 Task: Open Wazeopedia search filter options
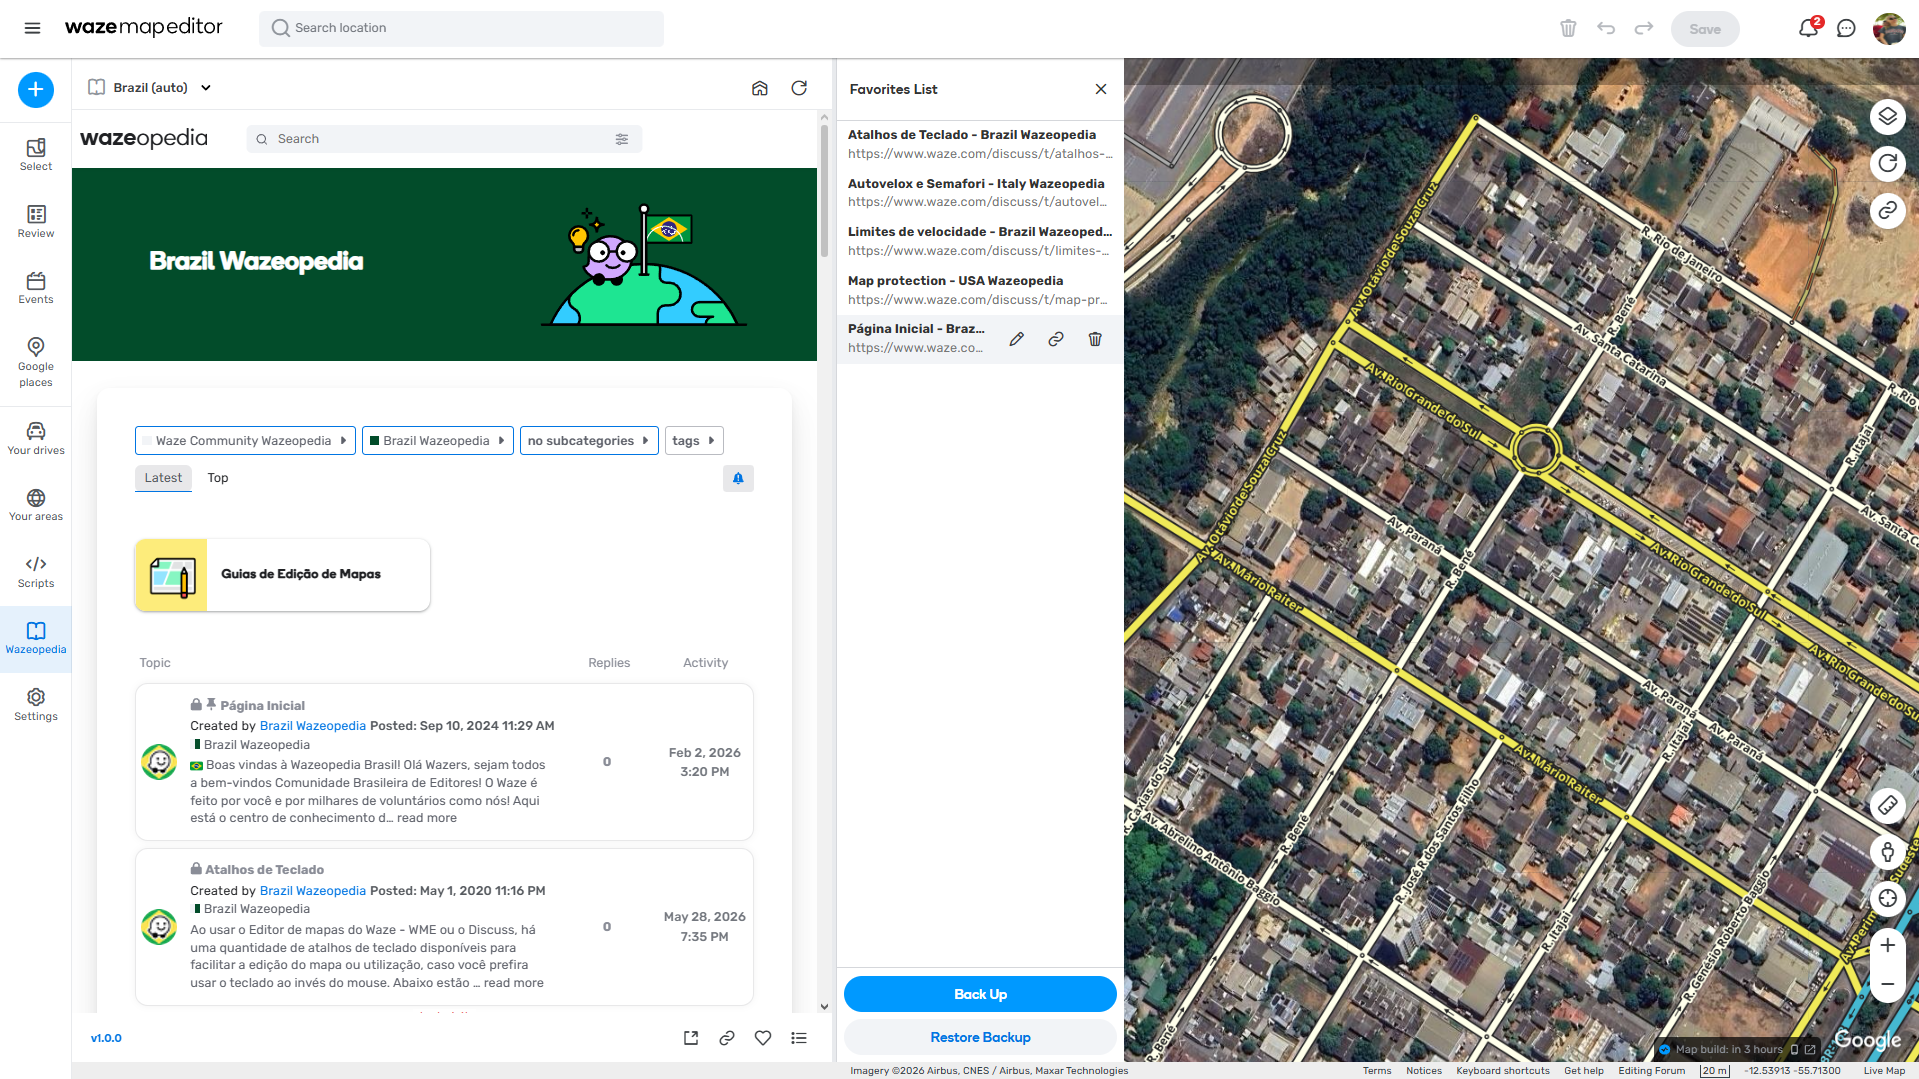pos(622,139)
